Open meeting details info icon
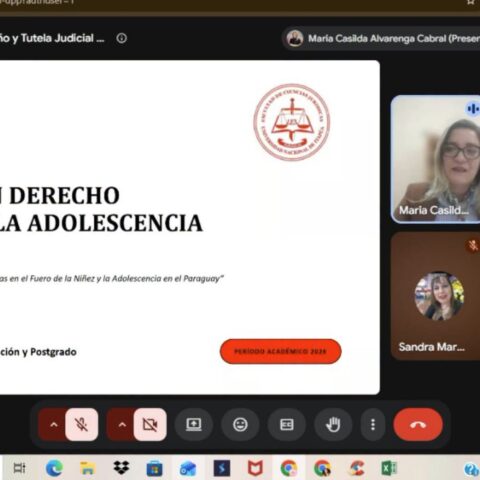Viewport: 480px width, 480px height. coord(122,38)
